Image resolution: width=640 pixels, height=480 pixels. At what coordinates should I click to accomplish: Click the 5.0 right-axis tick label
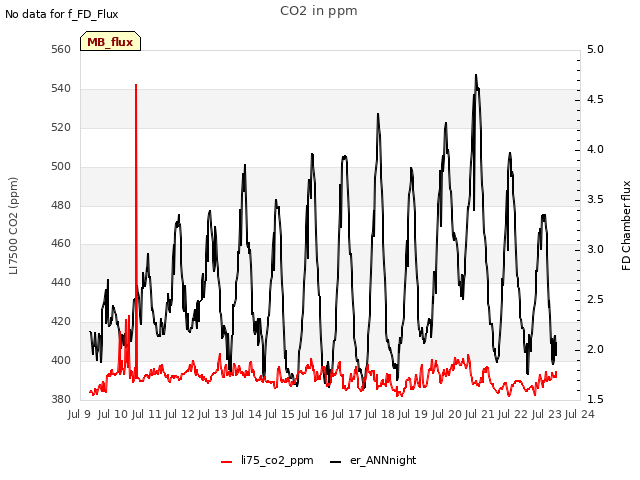pyautogui.click(x=595, y=49)
